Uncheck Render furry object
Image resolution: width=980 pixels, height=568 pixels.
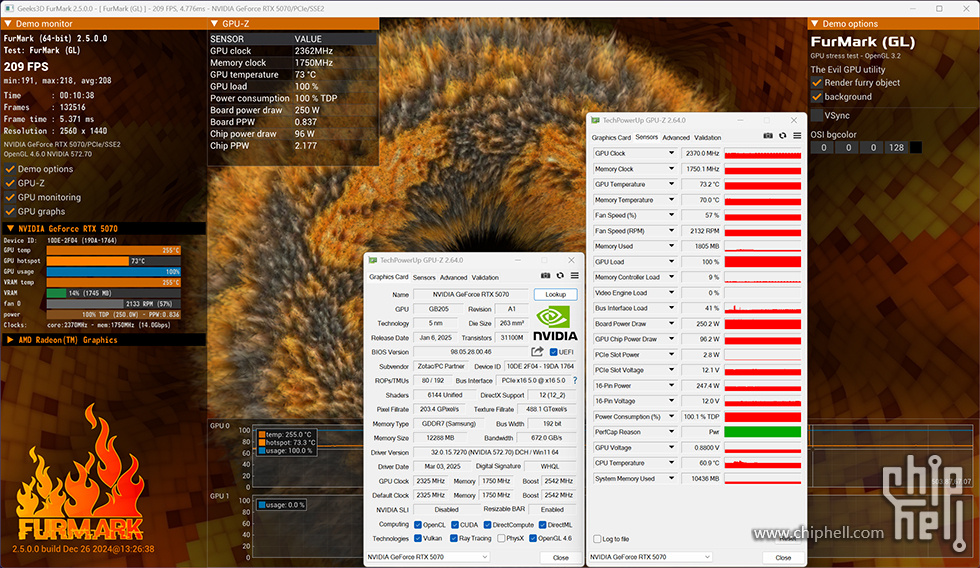(x=816, y=82)
